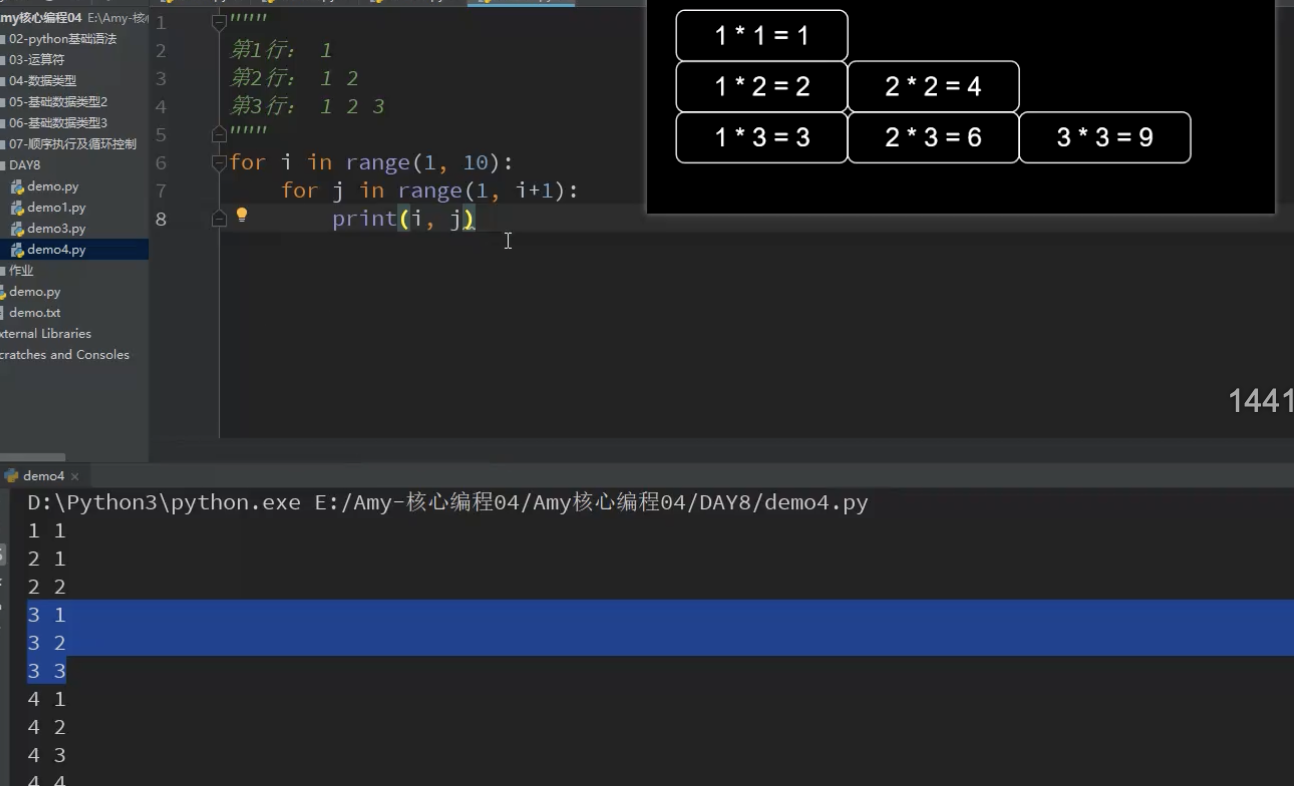Click the comment text '第2行: 1 2'
1294x786 pixels.
pyautogui.click(x=294, y=78)
